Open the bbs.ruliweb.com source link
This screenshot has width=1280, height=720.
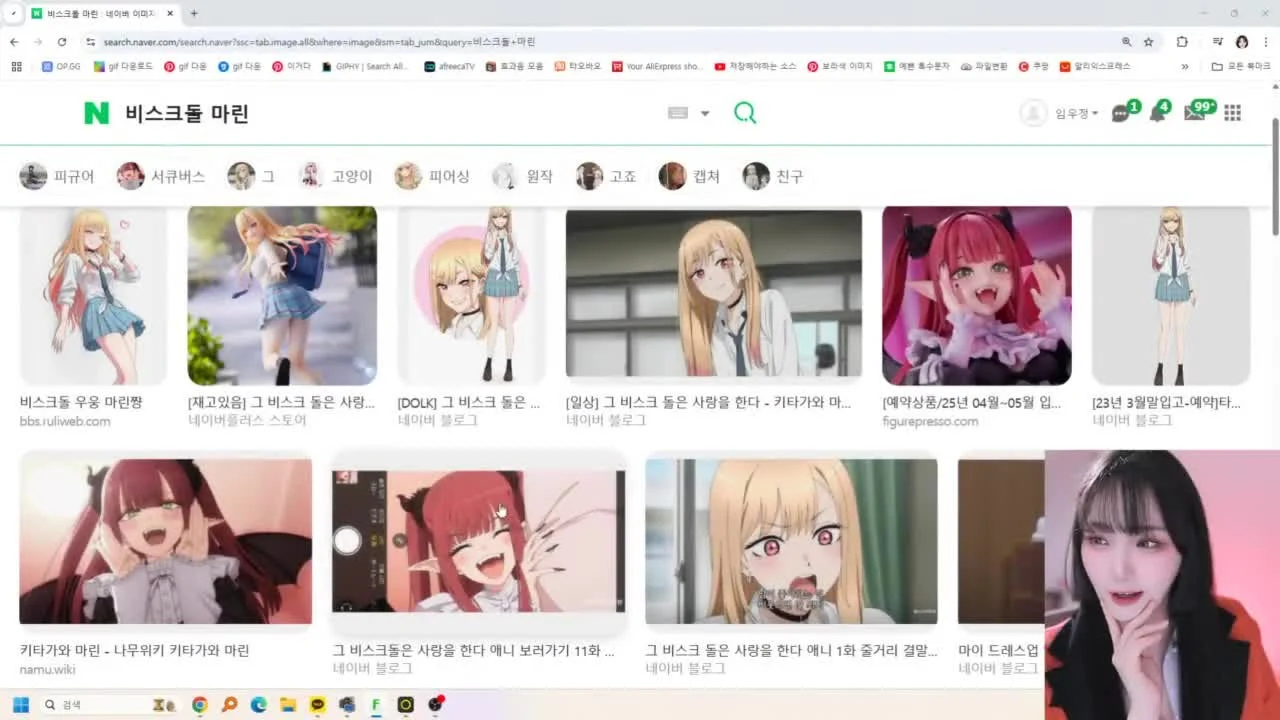tap(65, 421)
